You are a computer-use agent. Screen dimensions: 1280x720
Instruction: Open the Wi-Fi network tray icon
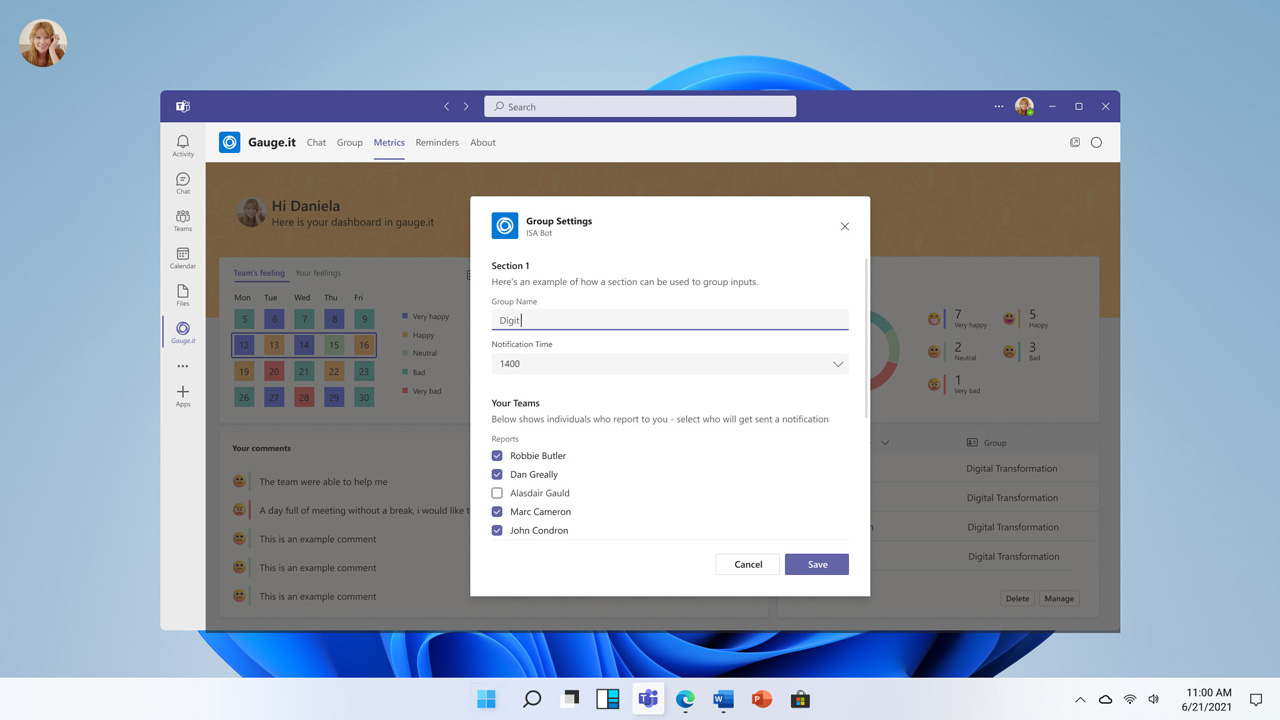[1130, 699]
